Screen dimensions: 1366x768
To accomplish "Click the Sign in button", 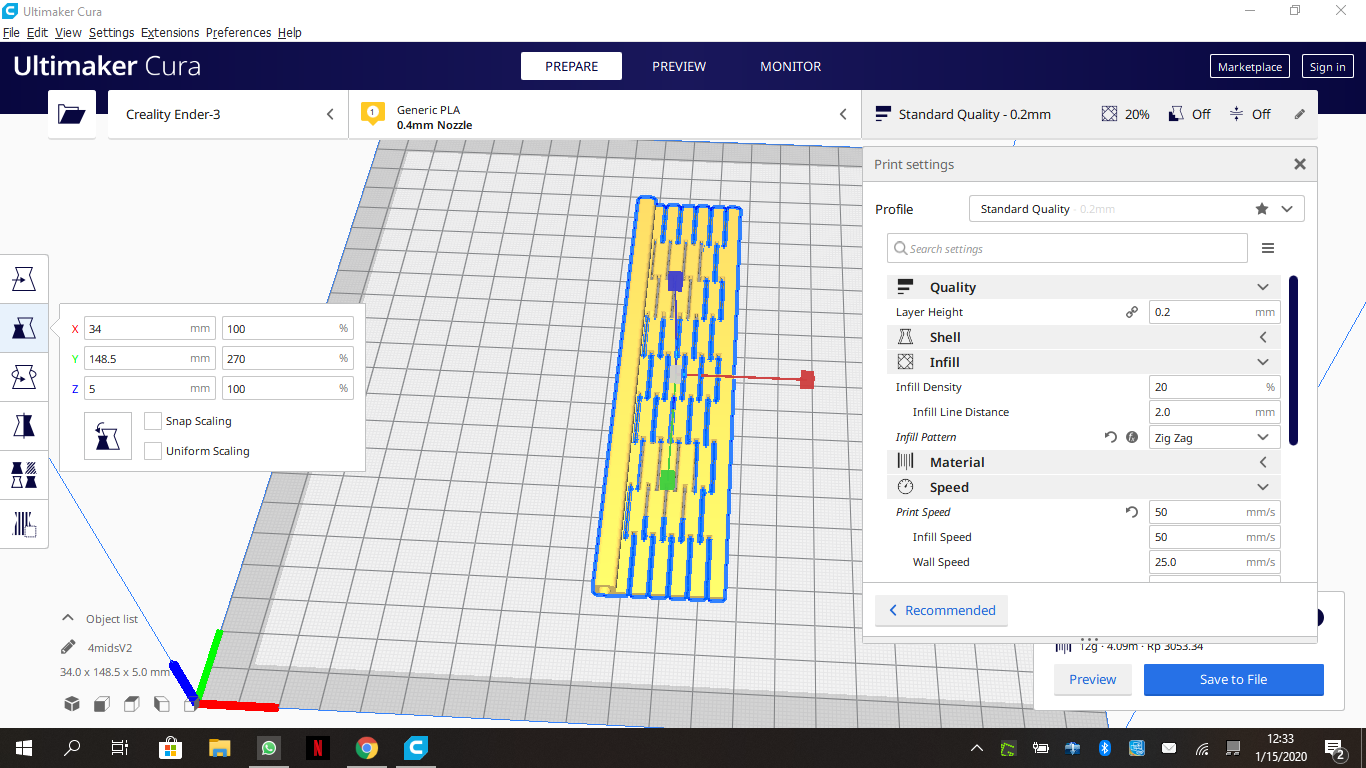I will (x=1327, y=67).
